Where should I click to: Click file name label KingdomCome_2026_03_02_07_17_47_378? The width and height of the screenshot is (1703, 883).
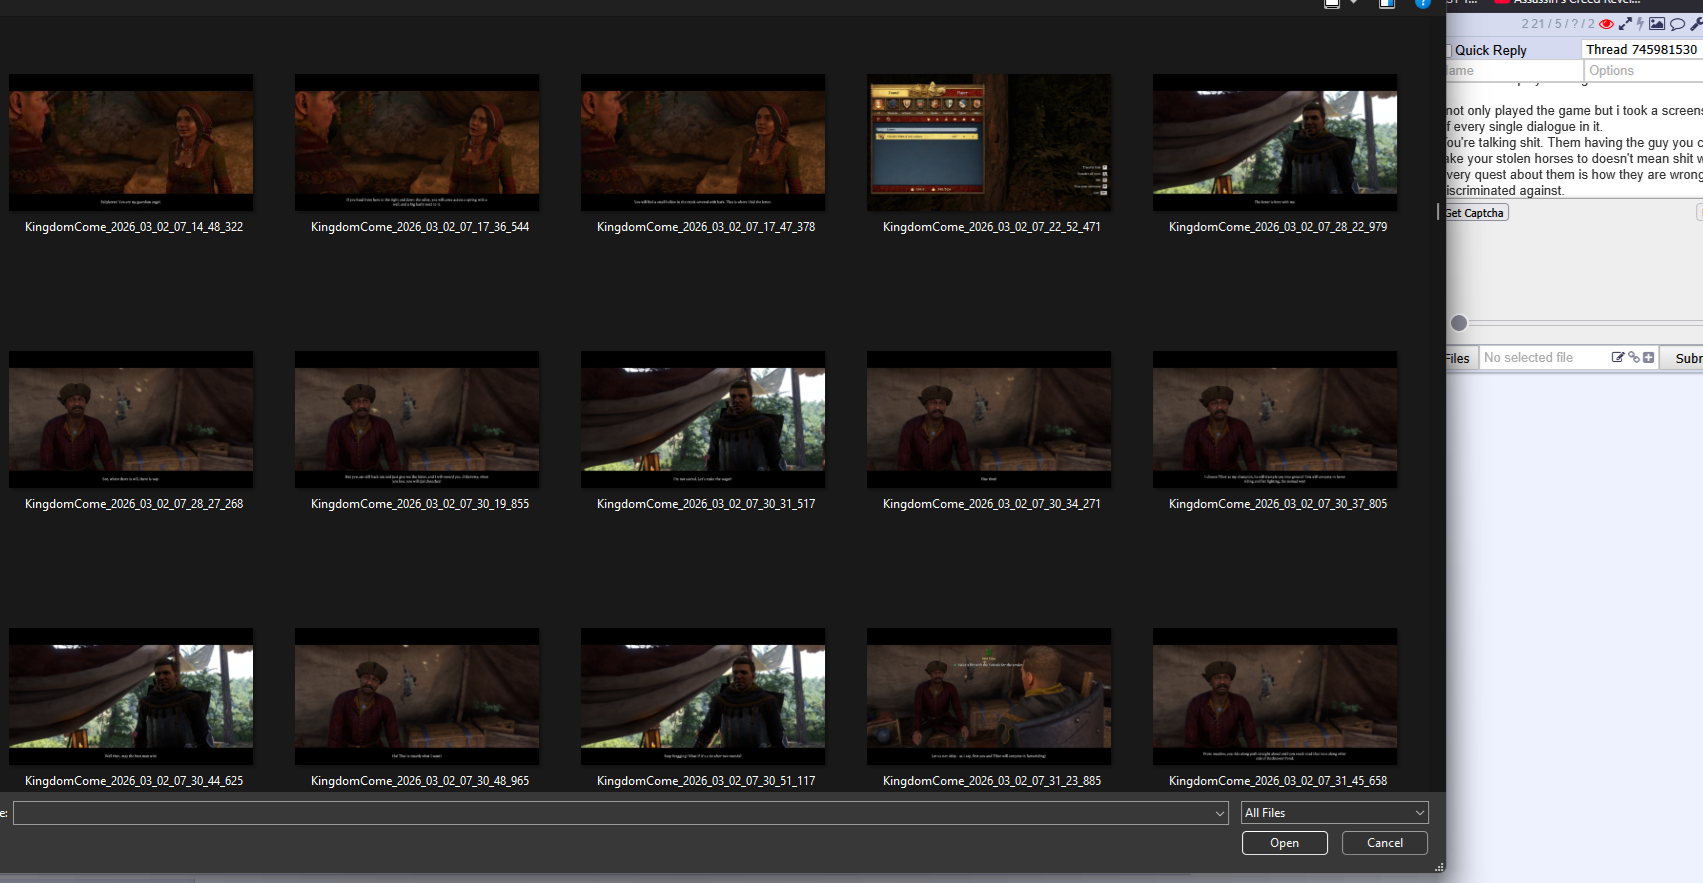click(x=706, y=227)
